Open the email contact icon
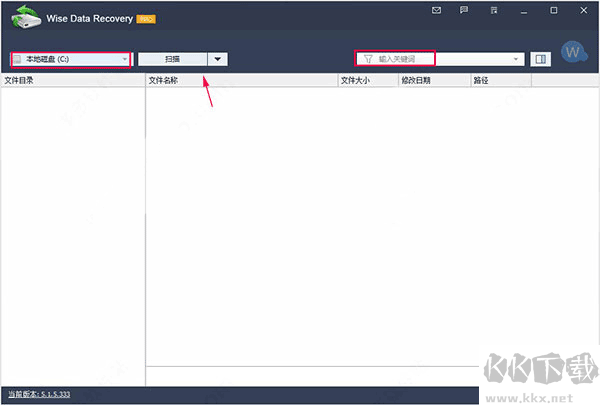Viewport: 600px width, 405px height. pyautogui.click(x=436, y=10)
